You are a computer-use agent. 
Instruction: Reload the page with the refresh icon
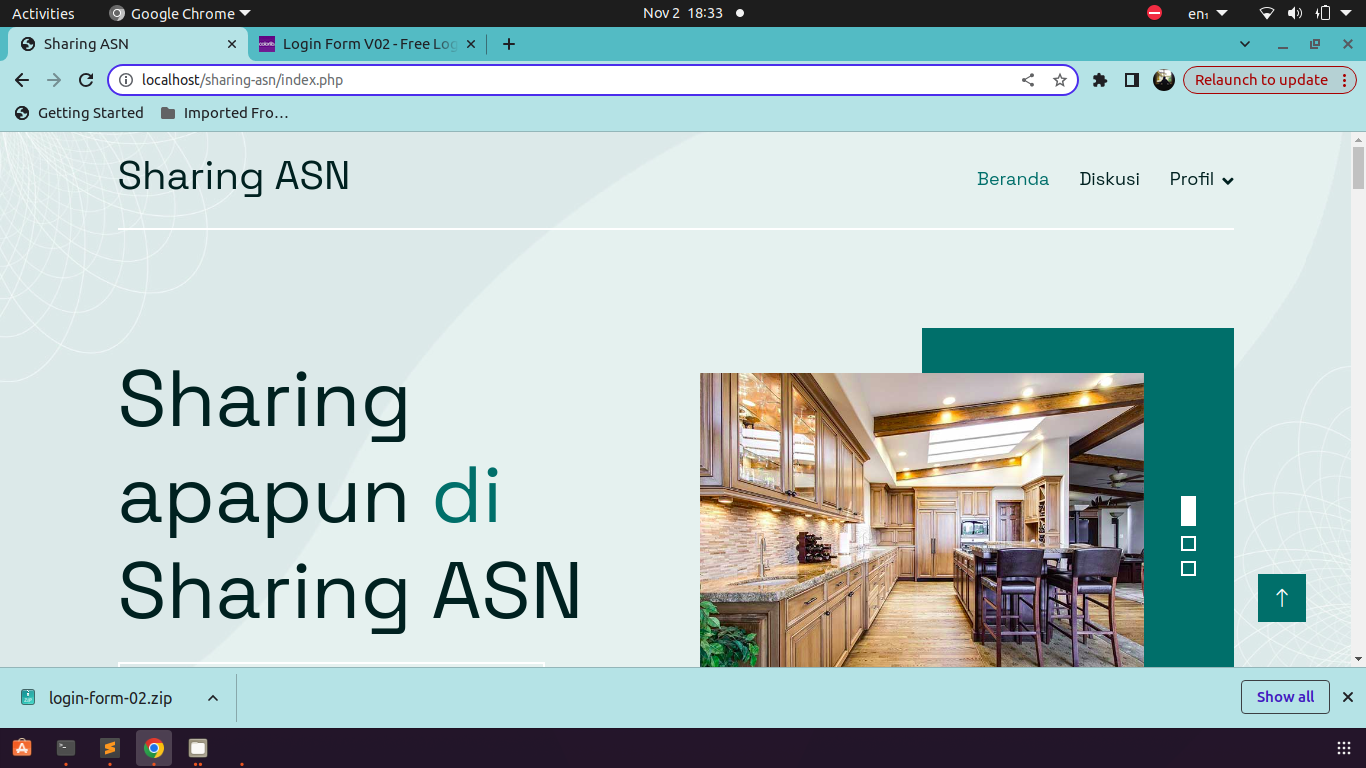(86, 80)
